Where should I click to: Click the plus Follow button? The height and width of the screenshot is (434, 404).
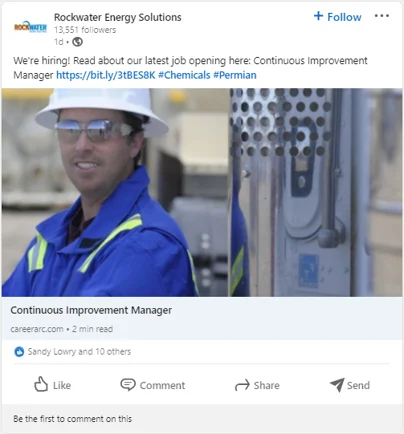pyautogui.click(x=338, y=17)
